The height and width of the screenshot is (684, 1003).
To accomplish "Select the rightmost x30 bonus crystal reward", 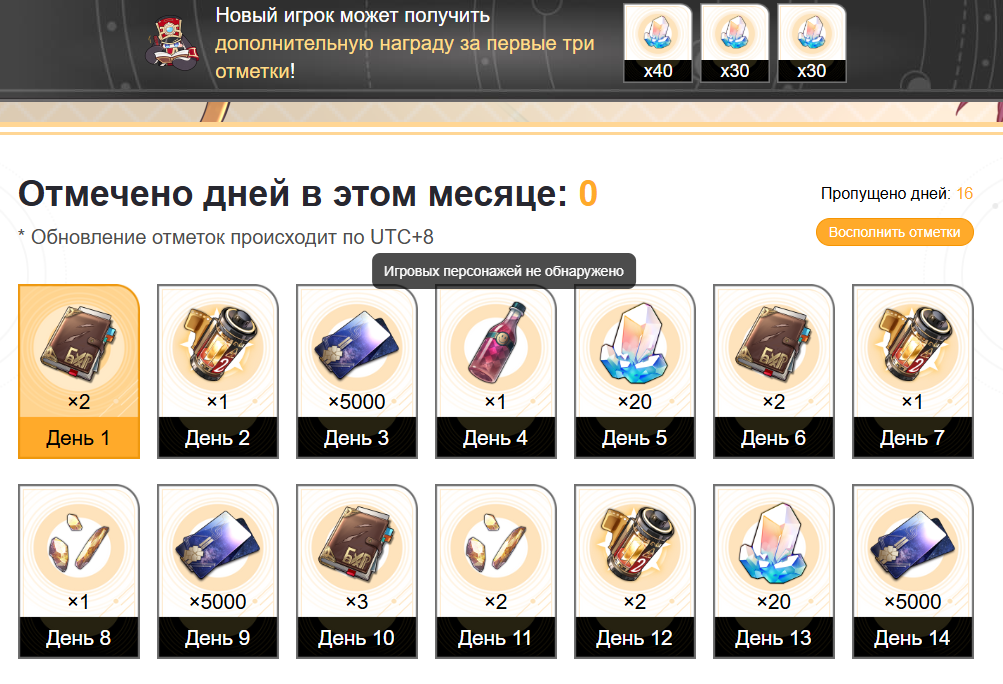I will (x=811, y=43).
